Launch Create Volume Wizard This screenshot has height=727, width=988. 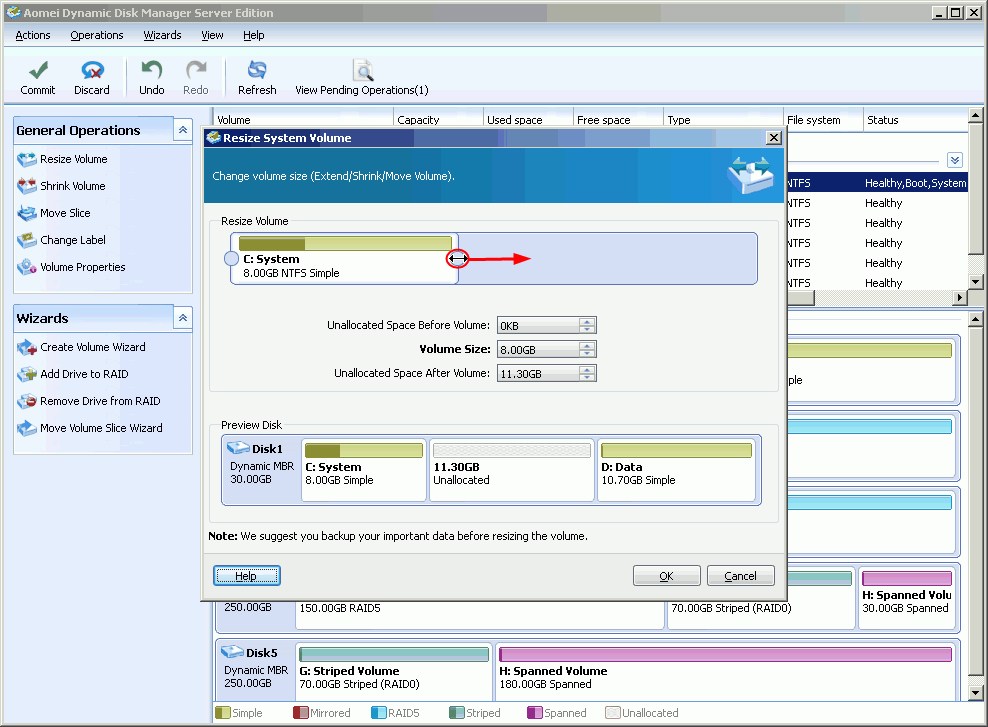point(93,348)
